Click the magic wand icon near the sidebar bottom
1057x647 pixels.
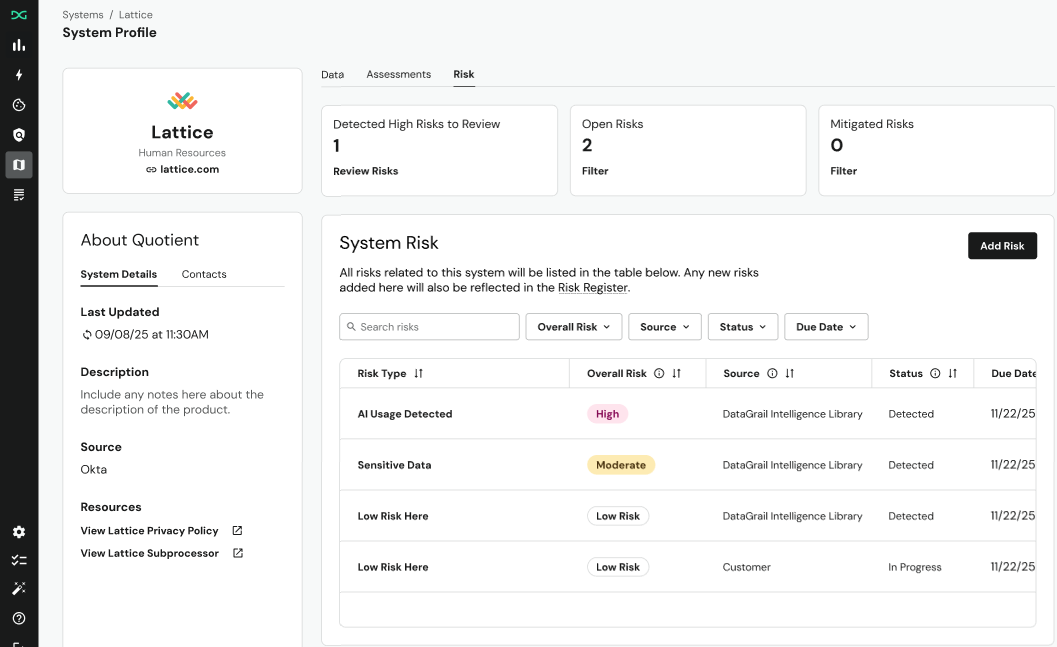click(x=19, y=589)
